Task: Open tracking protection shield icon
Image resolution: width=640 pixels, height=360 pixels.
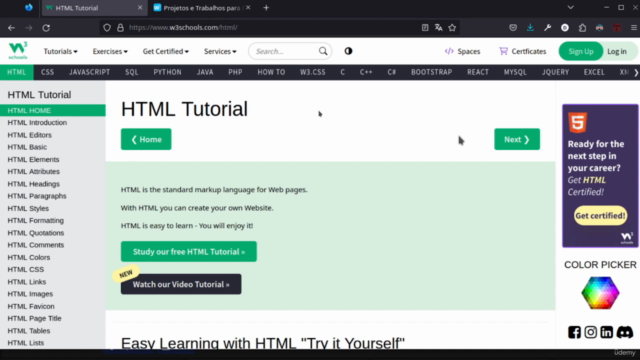Action: click(107, 27)
